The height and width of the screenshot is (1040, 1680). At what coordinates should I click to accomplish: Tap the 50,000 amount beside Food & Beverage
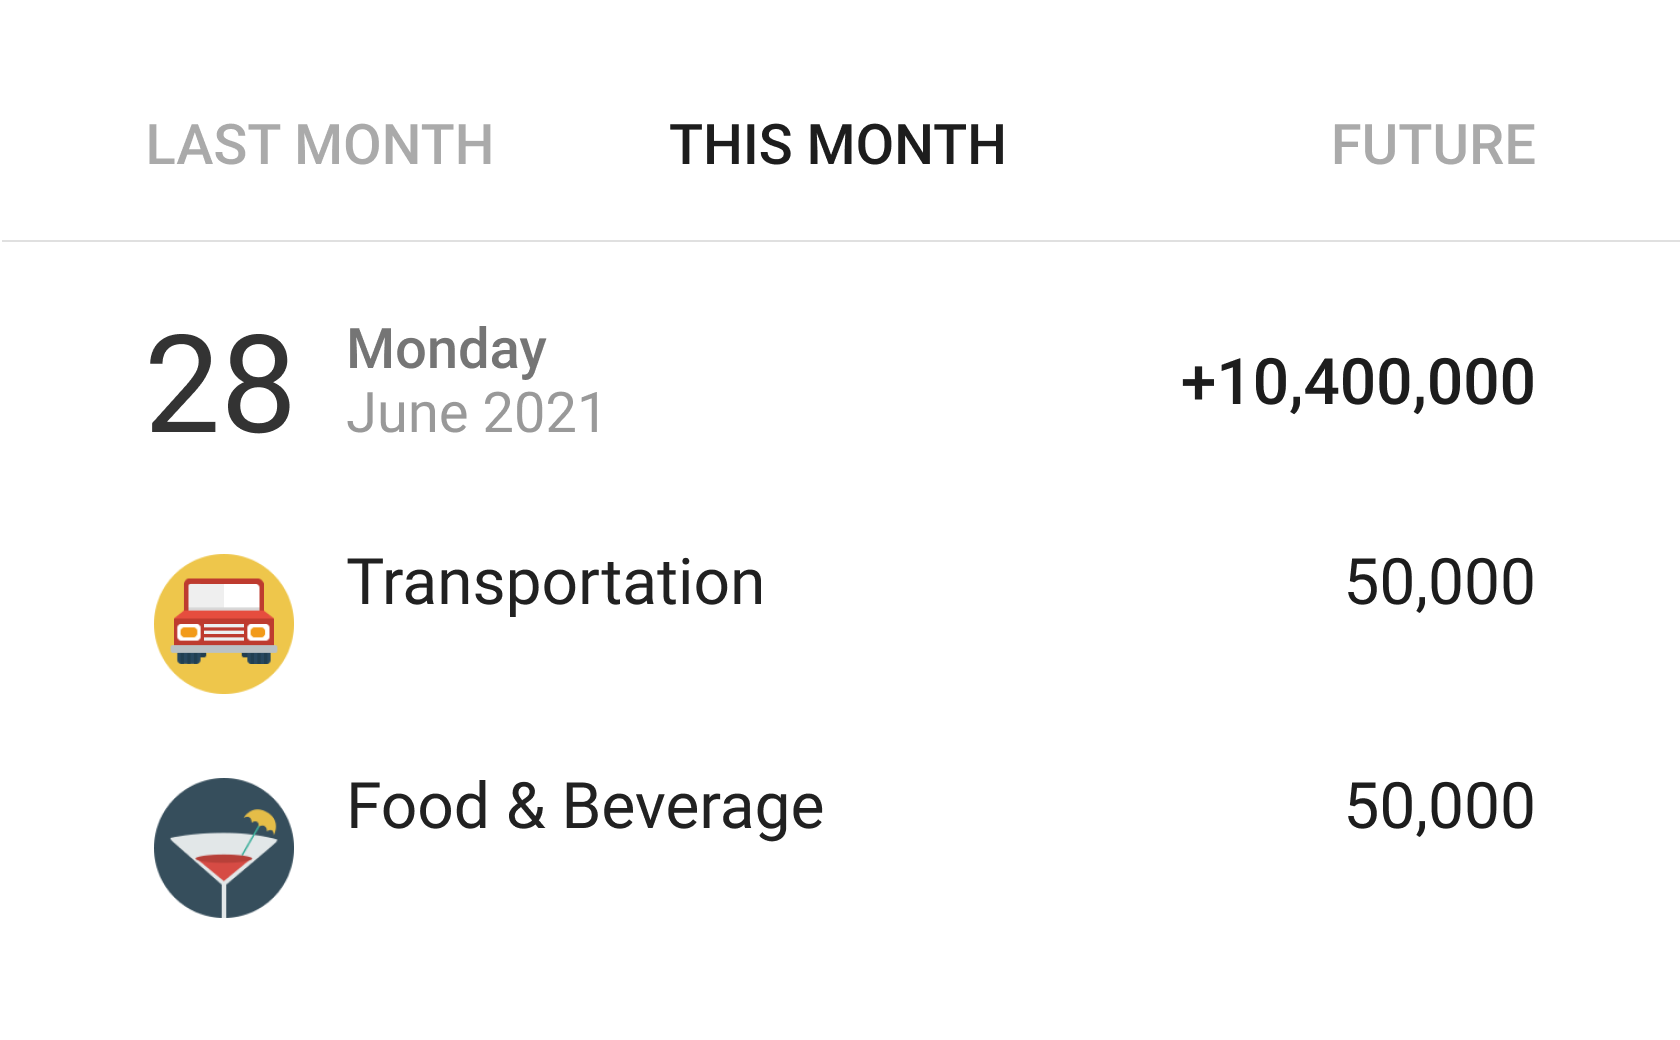[1440, 805]
